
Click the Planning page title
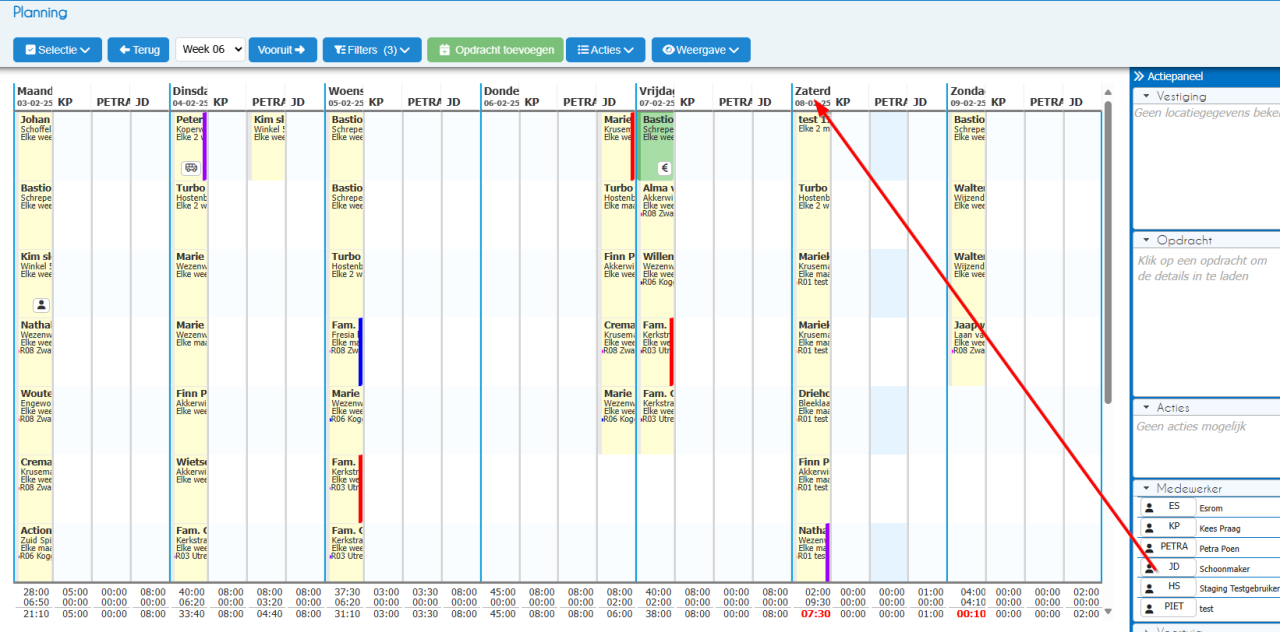tap(40, 13)
